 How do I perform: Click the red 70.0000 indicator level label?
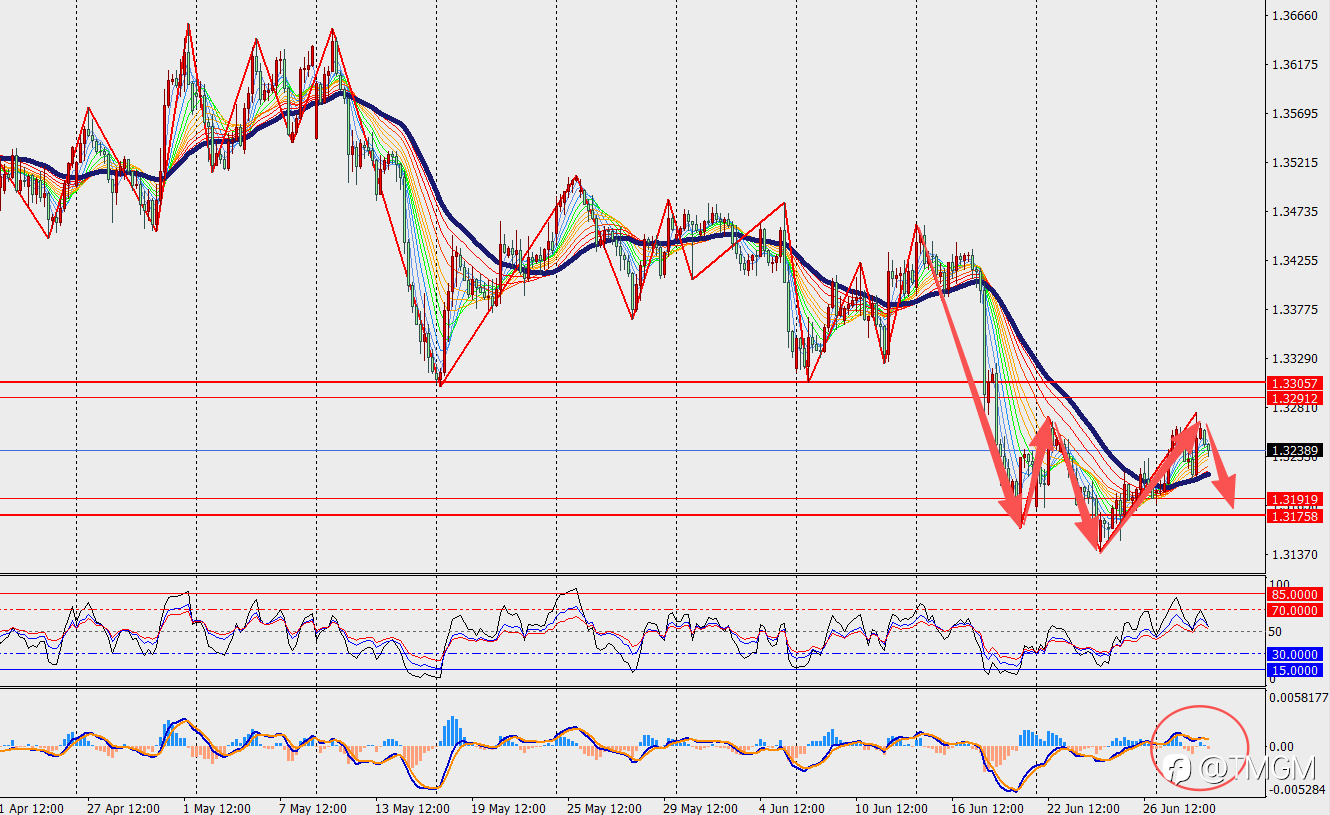pos(1293,610)
